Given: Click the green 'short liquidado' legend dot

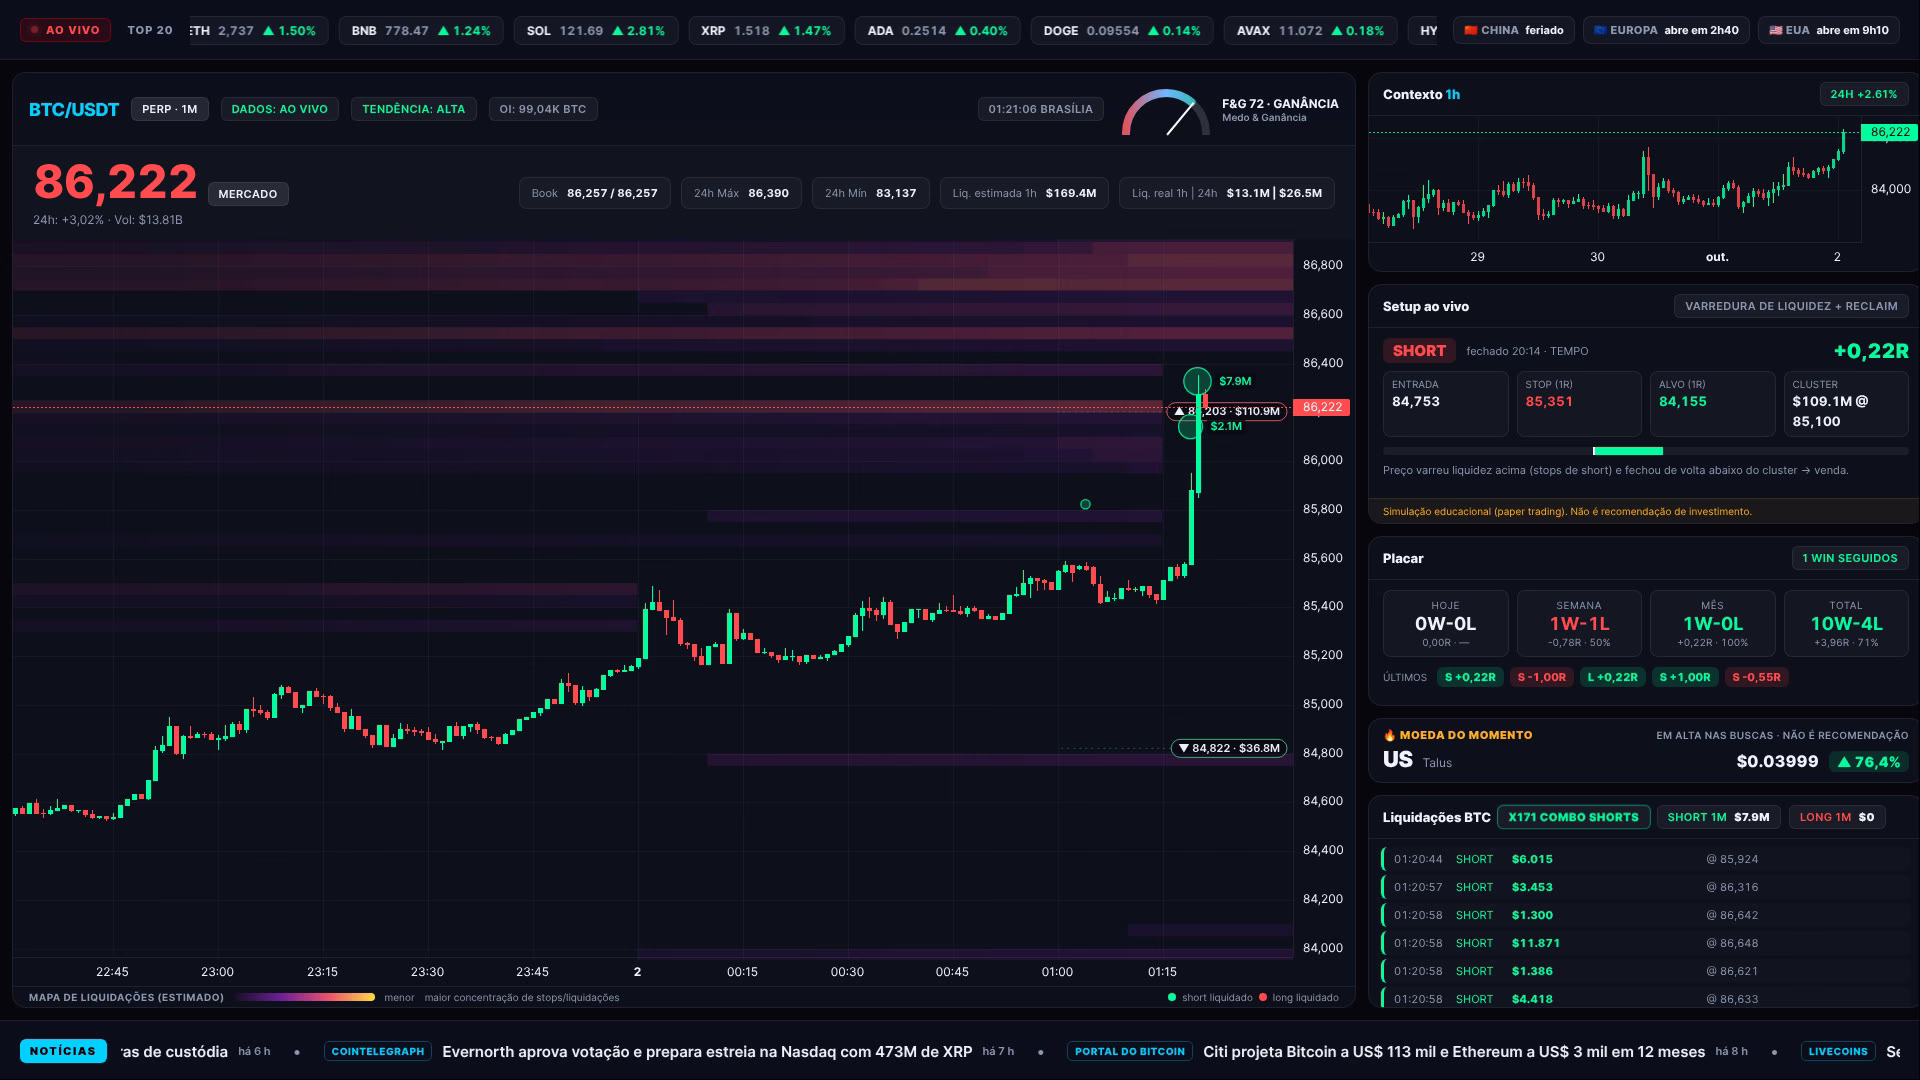Looking at the screenshot, I should (x=1172, y=997).
